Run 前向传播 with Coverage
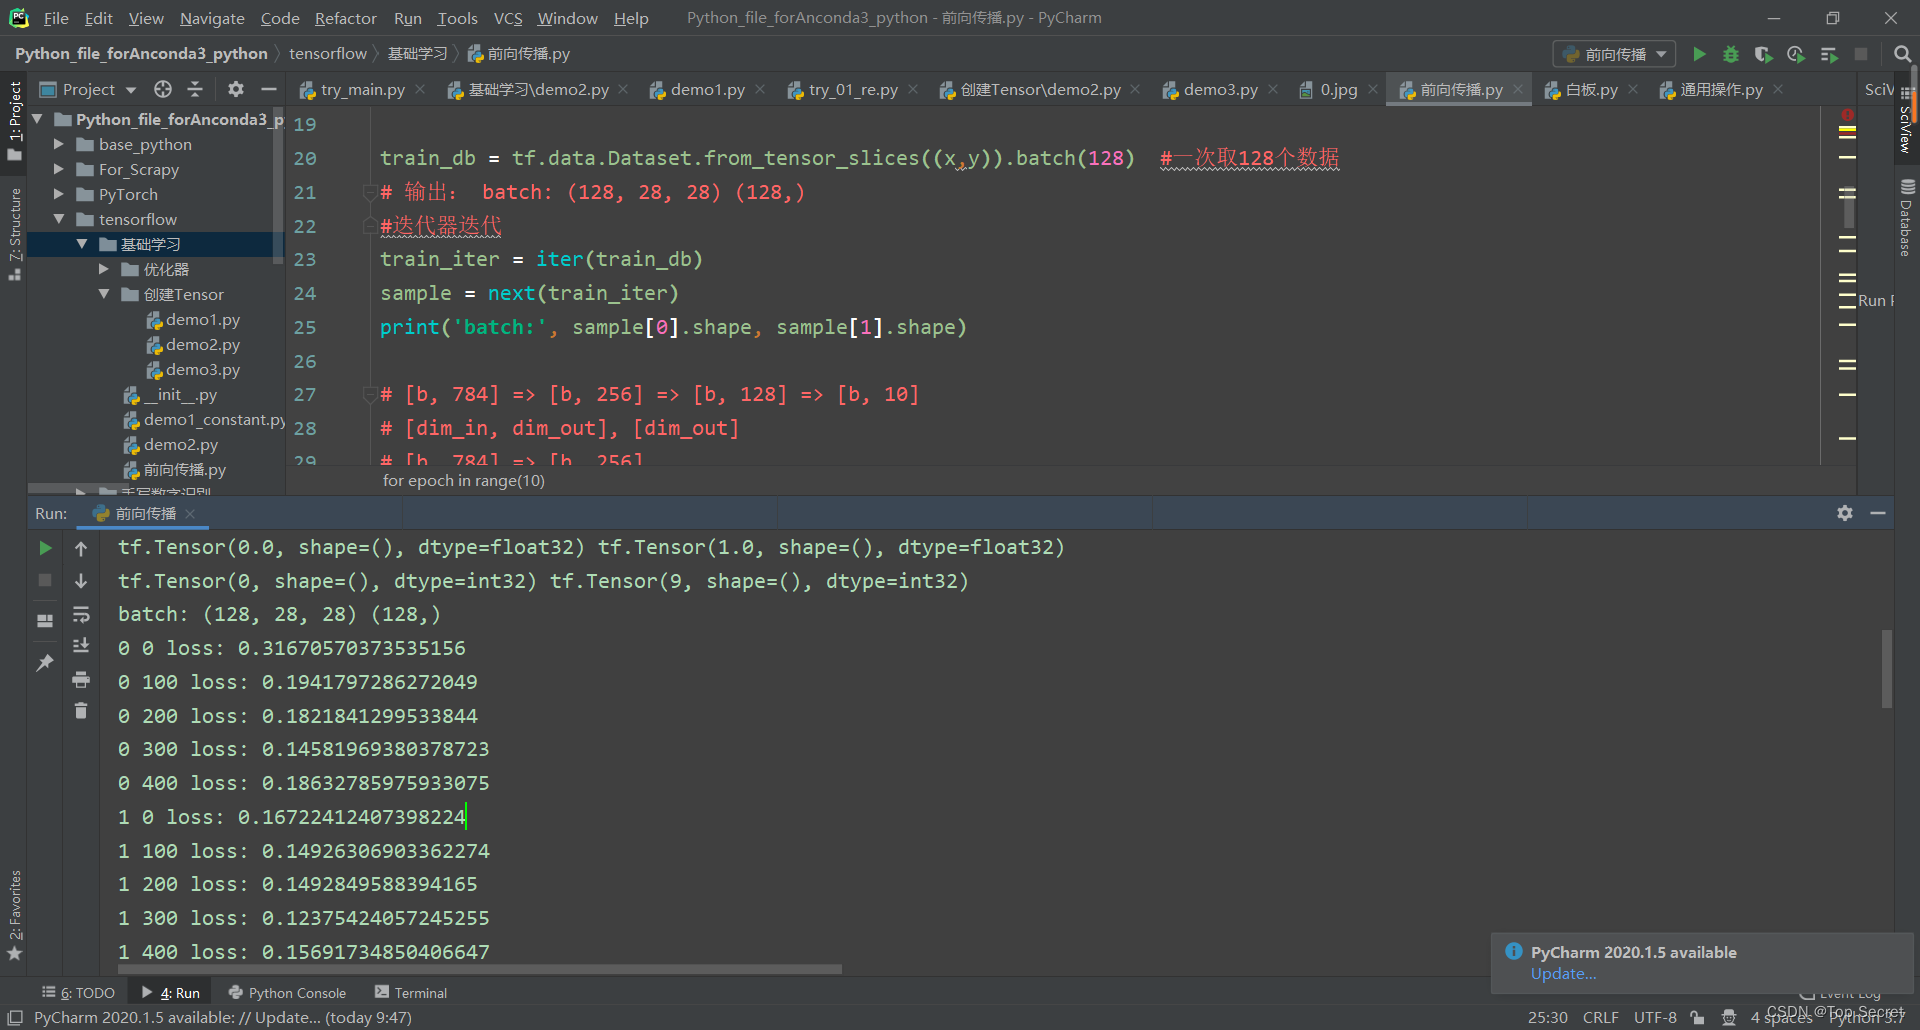This screenshot has width=1920, height=1030. click(1763, 55)
